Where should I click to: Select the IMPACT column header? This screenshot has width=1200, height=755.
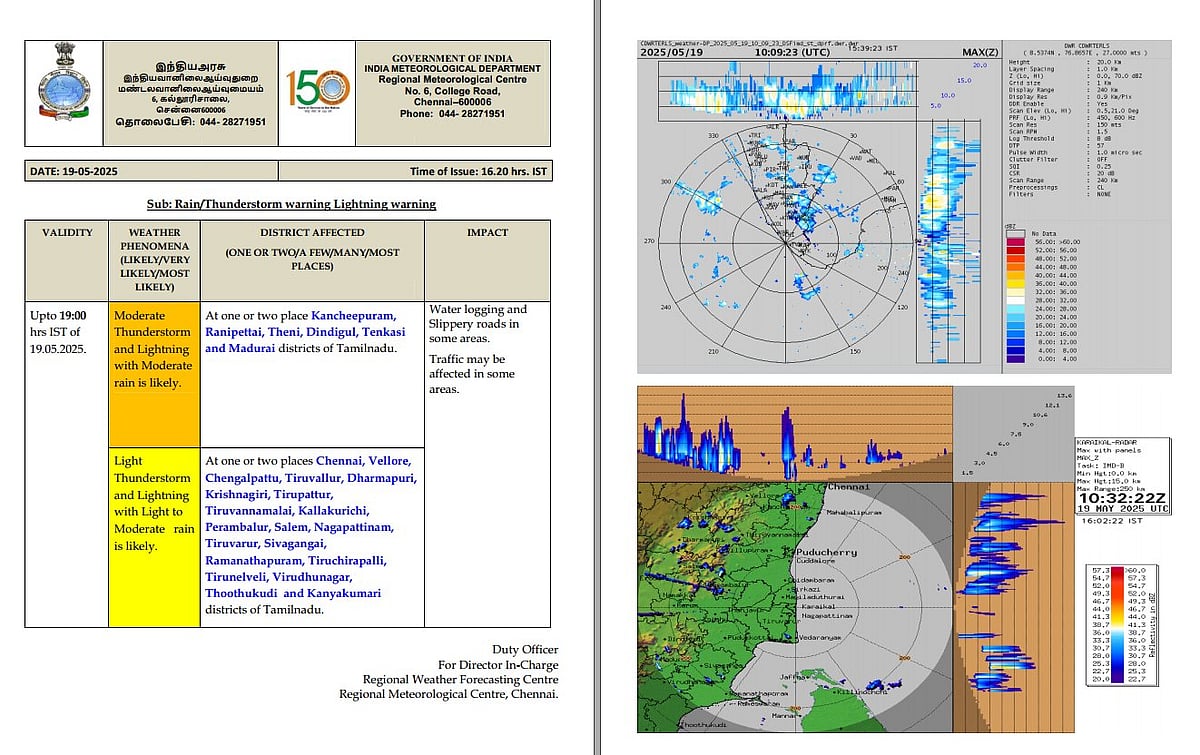(487, 233)
